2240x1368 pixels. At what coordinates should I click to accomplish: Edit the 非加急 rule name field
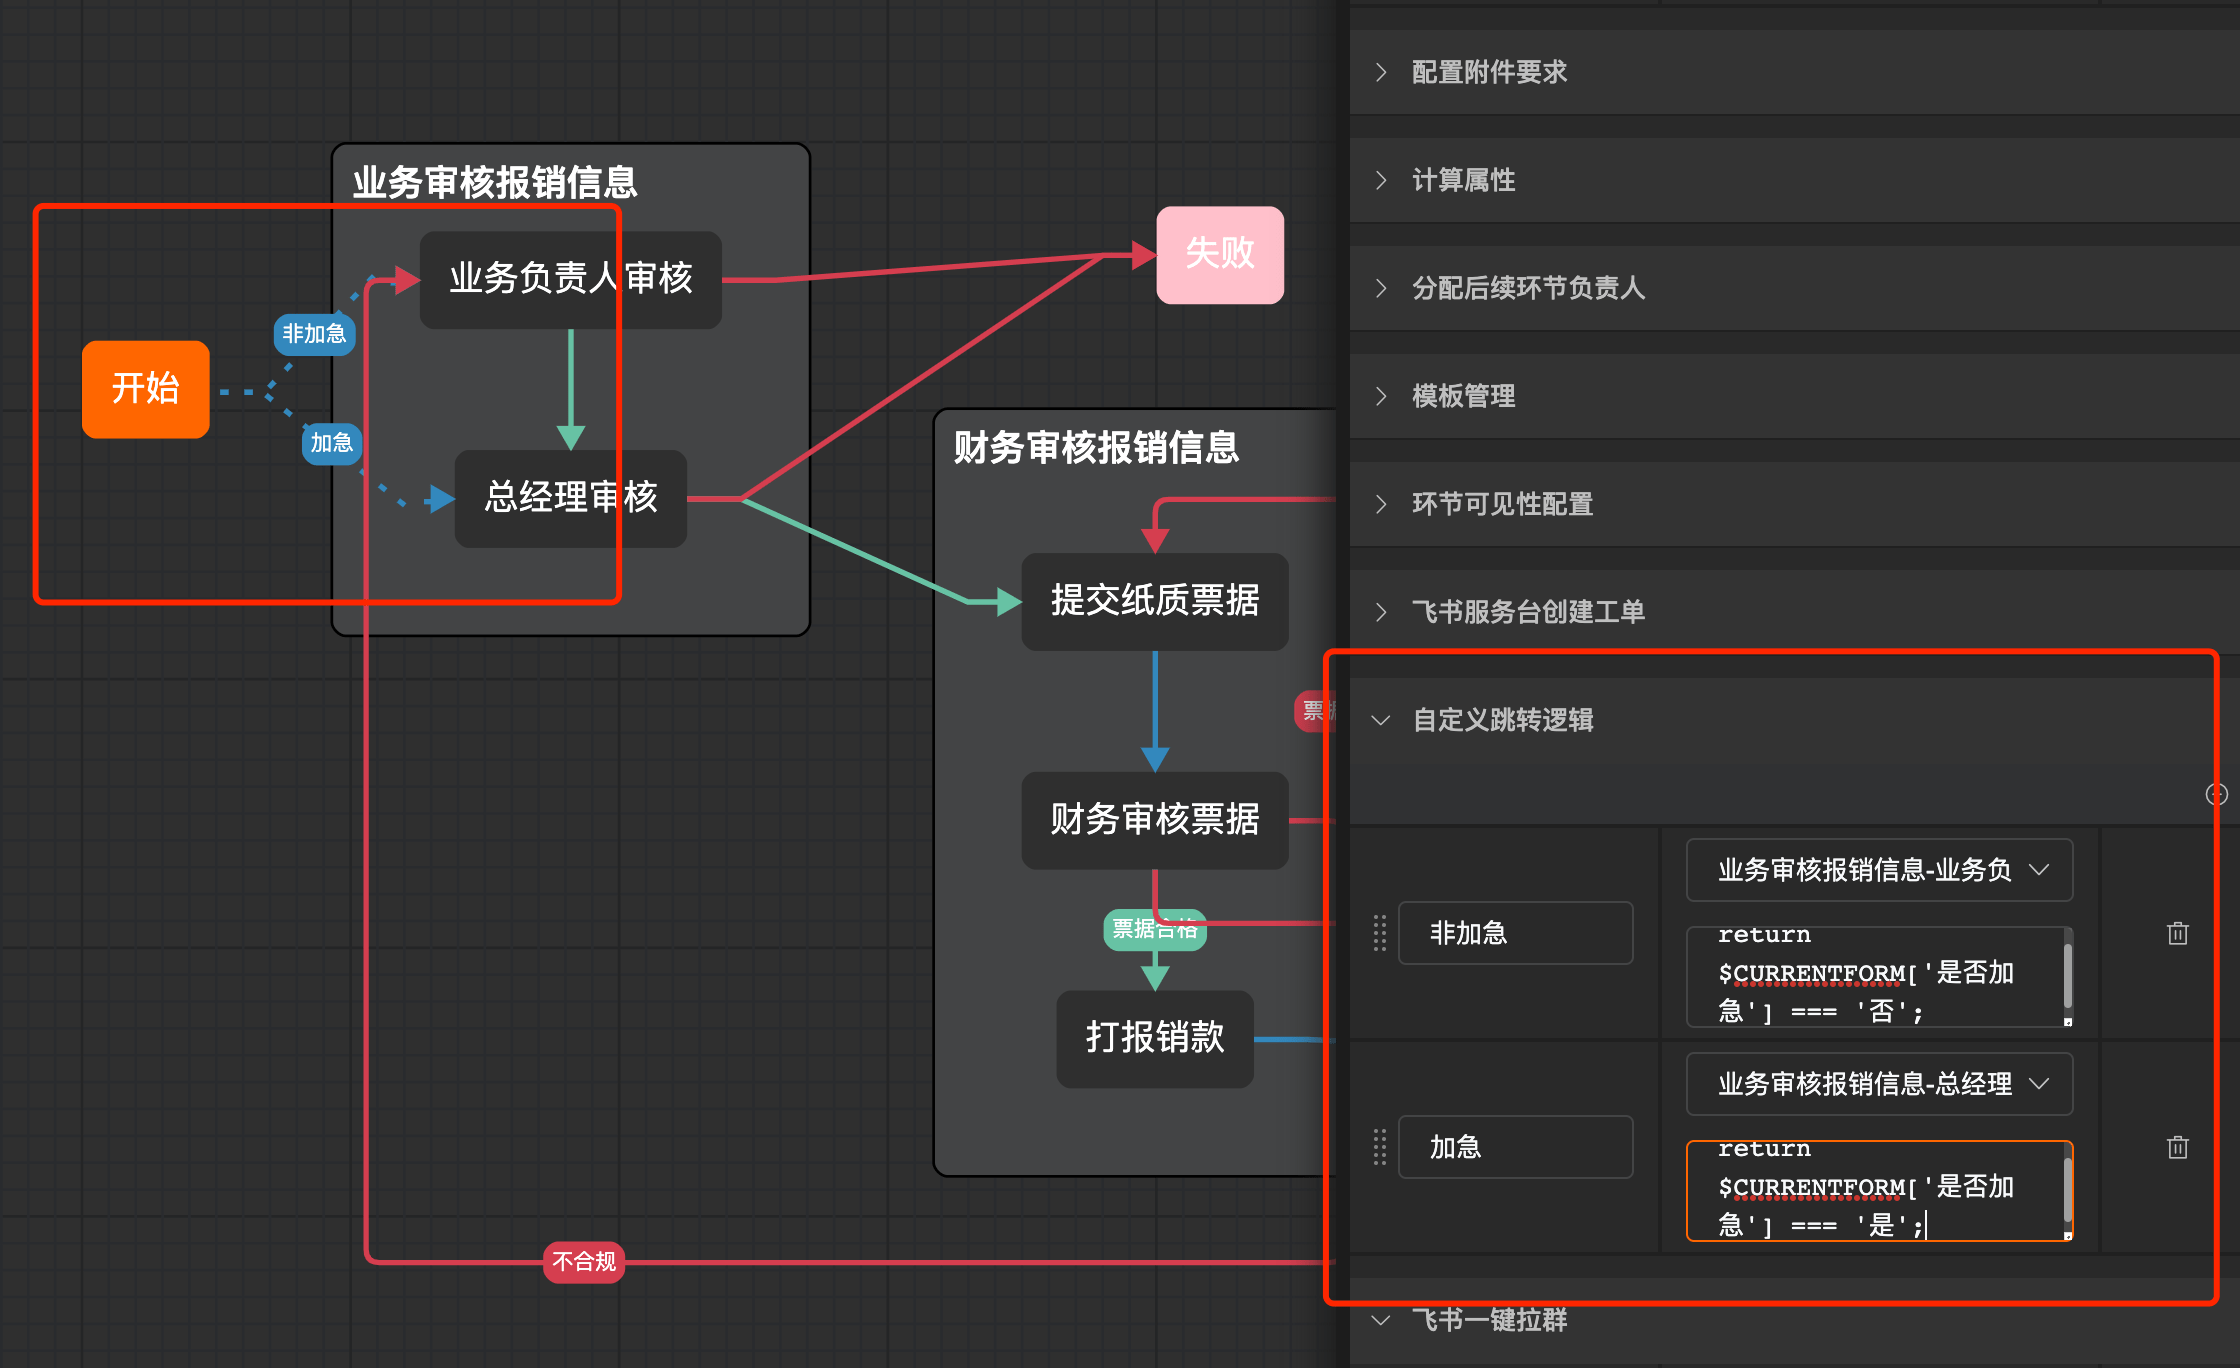[1515, 933]
